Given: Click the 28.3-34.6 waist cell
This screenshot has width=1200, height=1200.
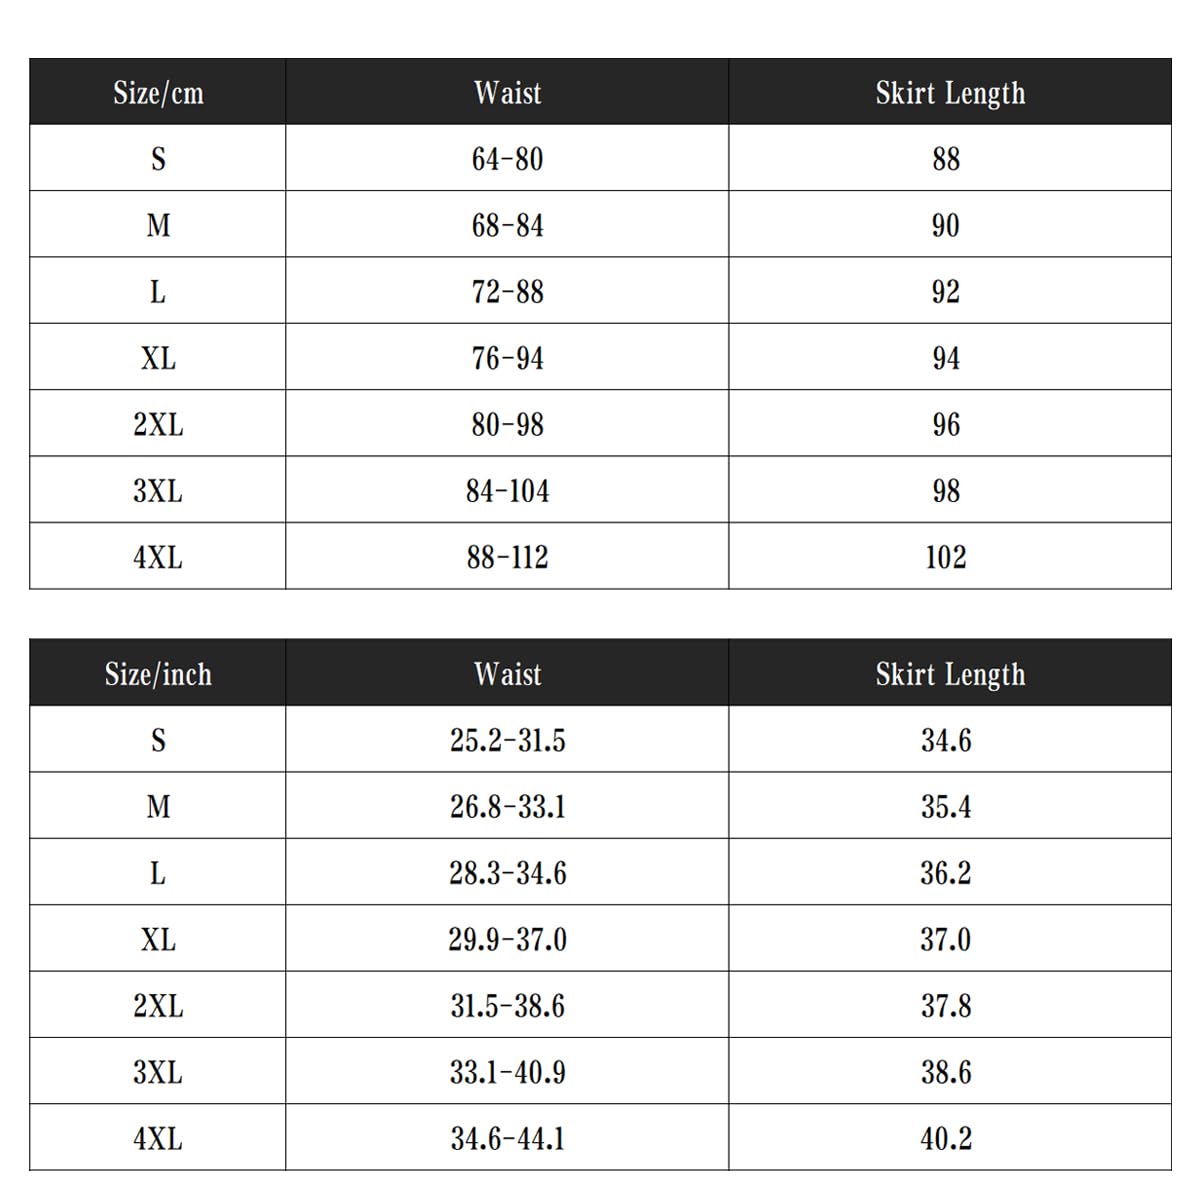Looking at the screenshot, I should [507, 873].
